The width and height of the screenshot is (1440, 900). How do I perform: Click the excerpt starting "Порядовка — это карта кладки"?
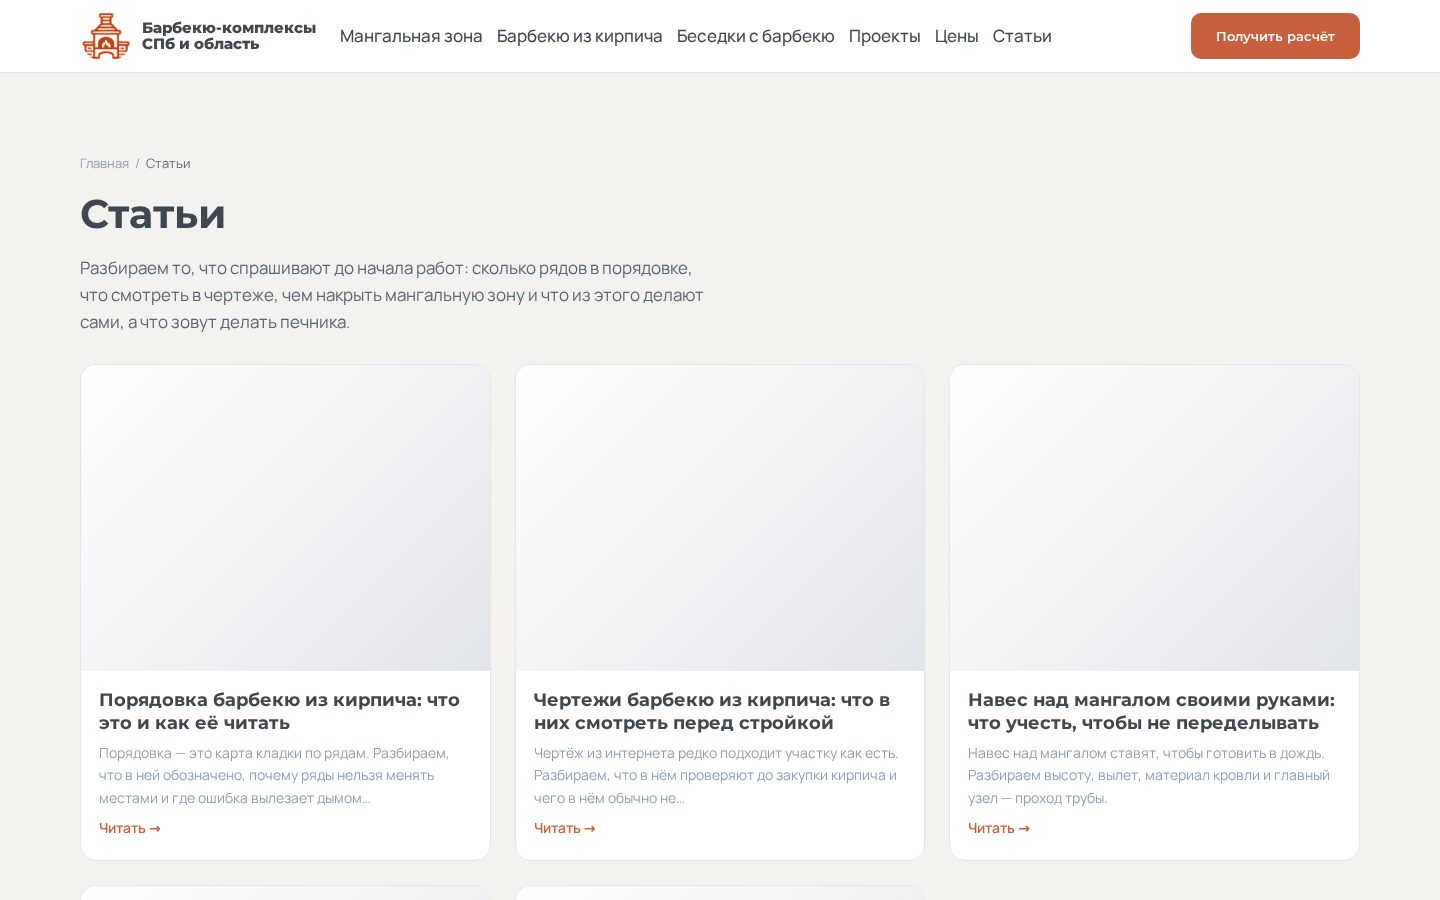[276, 775]
